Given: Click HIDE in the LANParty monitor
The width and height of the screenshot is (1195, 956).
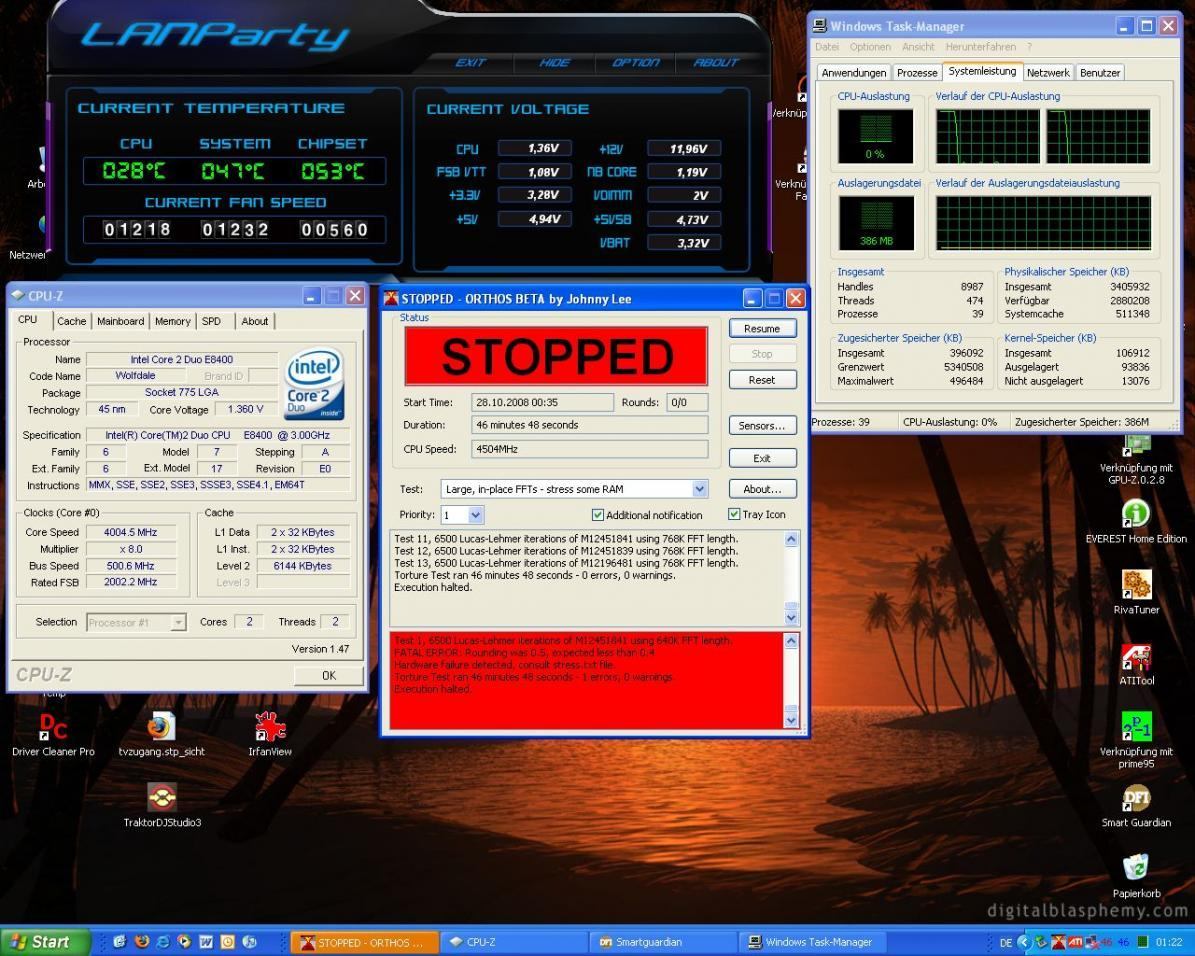Looking at the screenshot, I should click(x=554, y=63).
